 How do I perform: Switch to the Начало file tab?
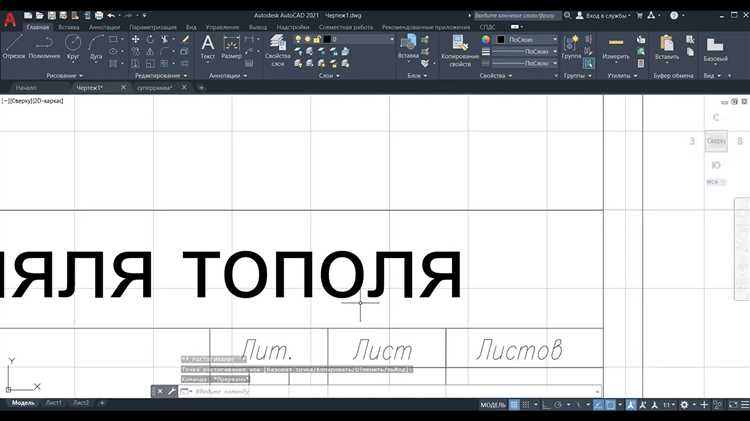click(26, 88)
